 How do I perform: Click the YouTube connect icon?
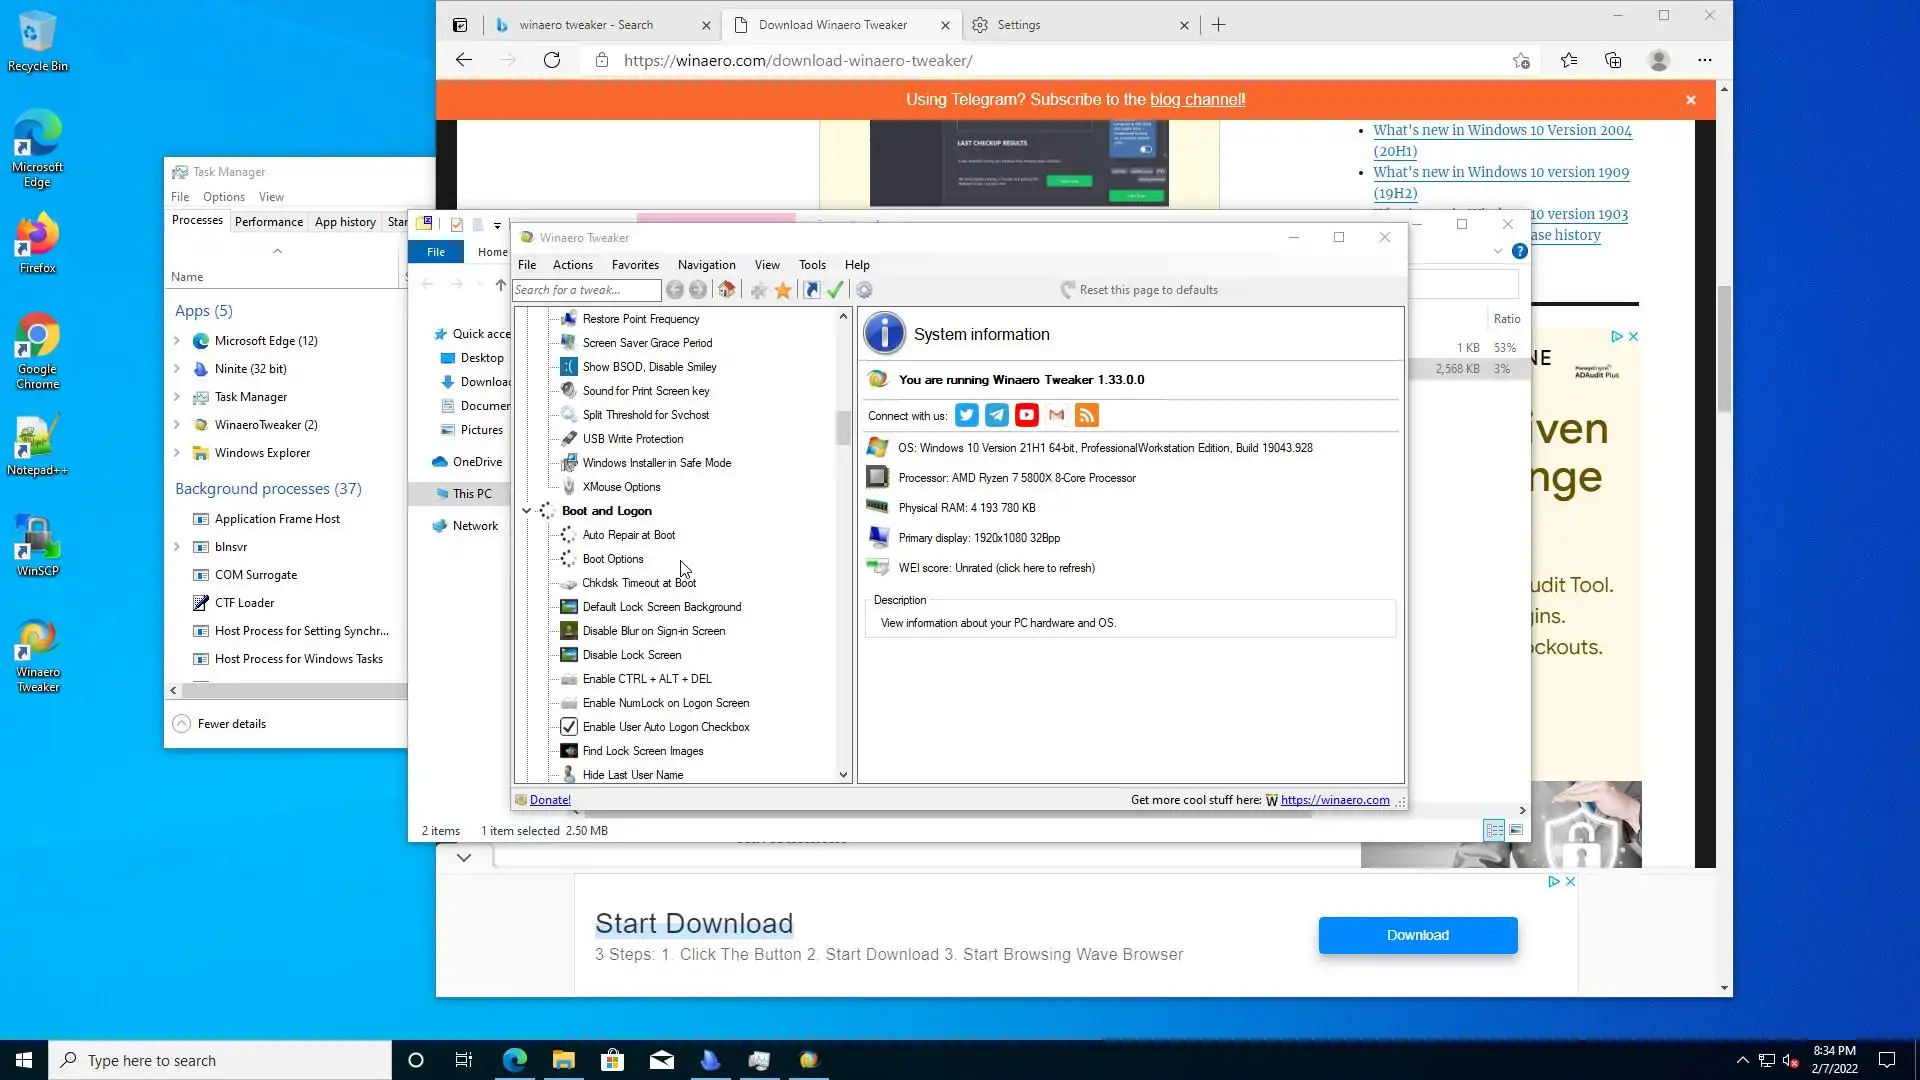click(1026, 415)
